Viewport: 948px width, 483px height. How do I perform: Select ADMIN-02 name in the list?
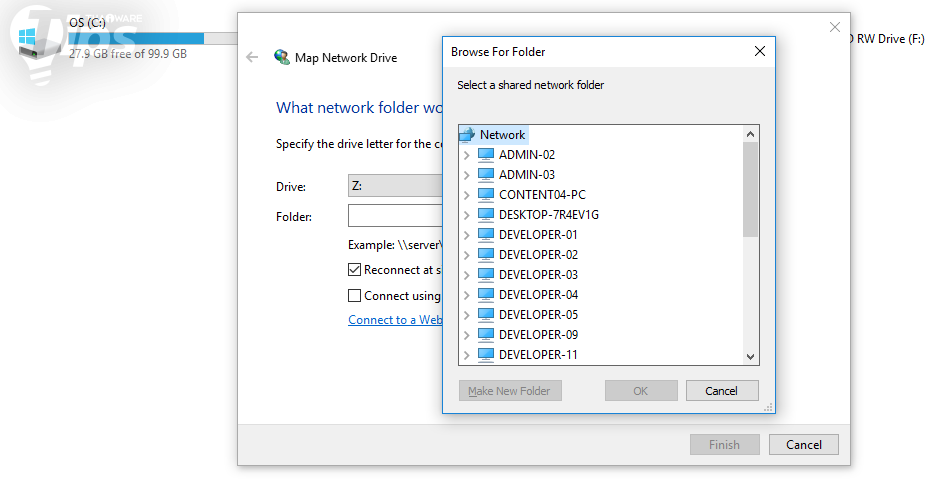(x=527, y=155)
